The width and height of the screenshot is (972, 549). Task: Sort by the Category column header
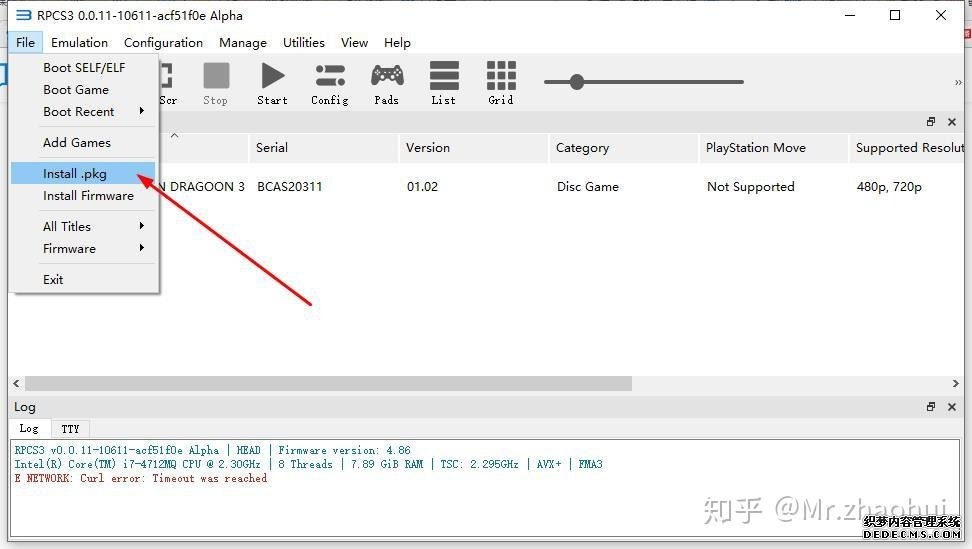(x=582, y=148)
